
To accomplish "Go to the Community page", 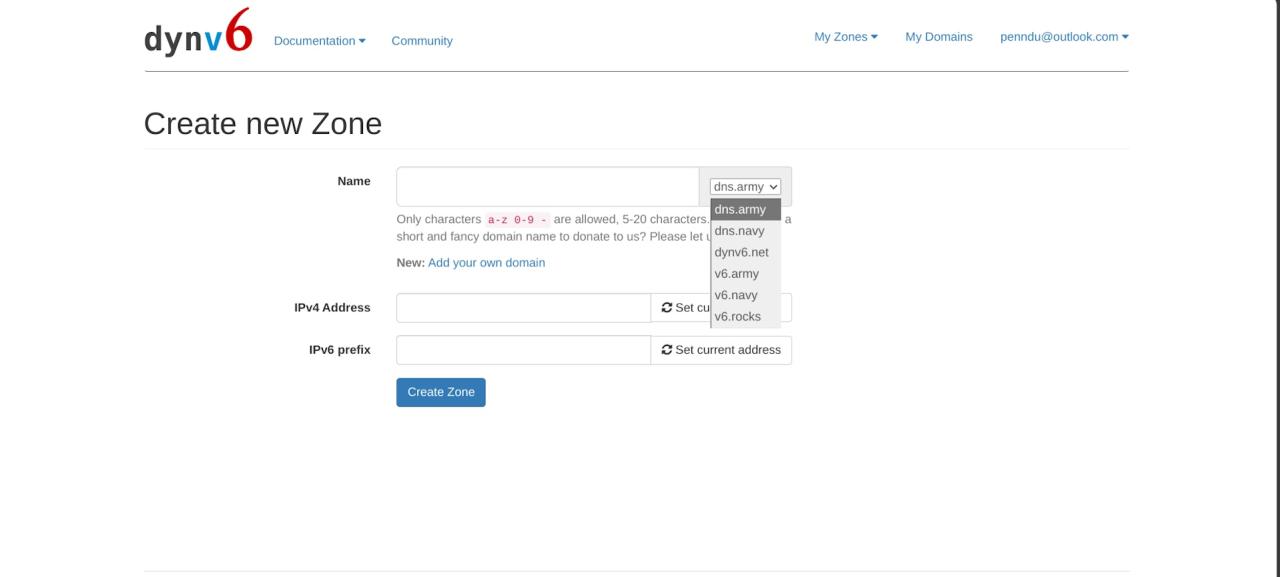I will tap(422, 41).
